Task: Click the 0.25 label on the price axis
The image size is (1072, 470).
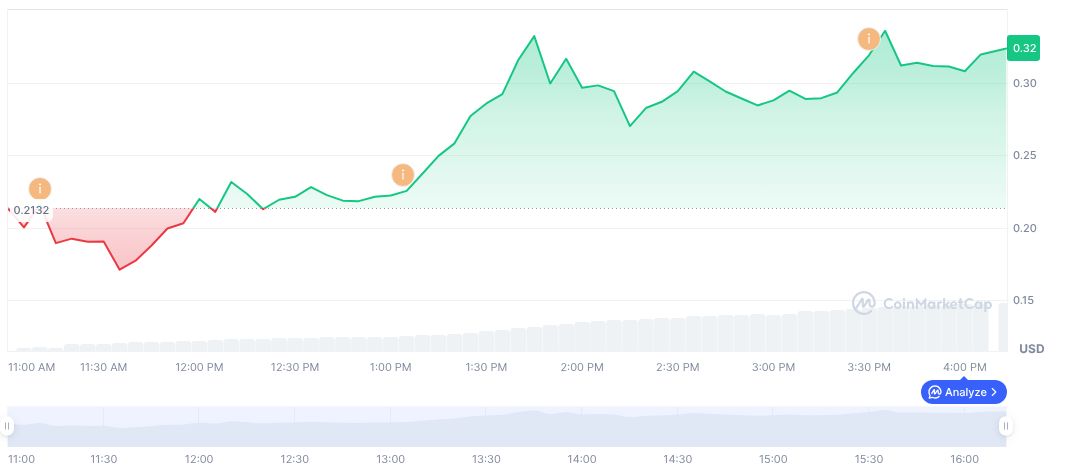Action: [x=1027, y=156]
